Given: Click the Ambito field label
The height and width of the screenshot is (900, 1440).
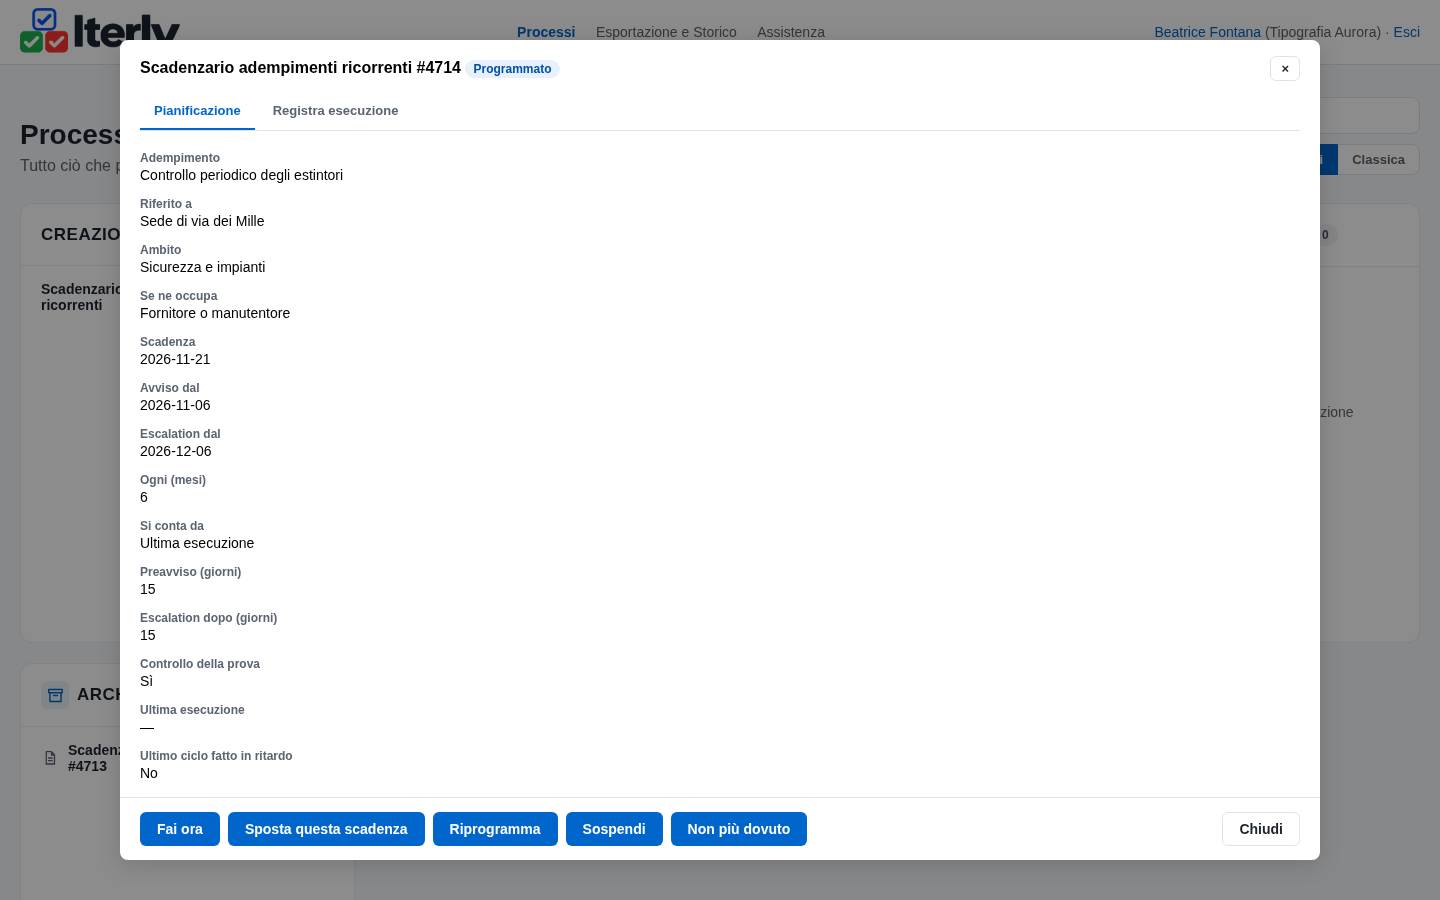Looking at the screenshot, I should 161,250.
